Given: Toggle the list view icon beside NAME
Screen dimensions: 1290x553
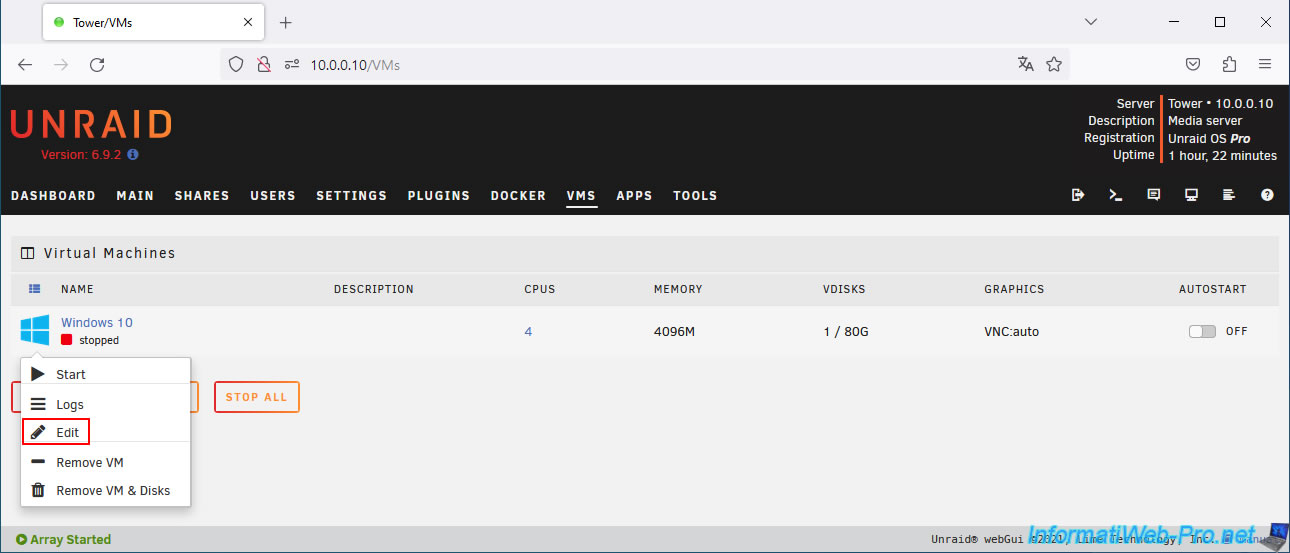Looking at the screenshot, I should 35,289.
